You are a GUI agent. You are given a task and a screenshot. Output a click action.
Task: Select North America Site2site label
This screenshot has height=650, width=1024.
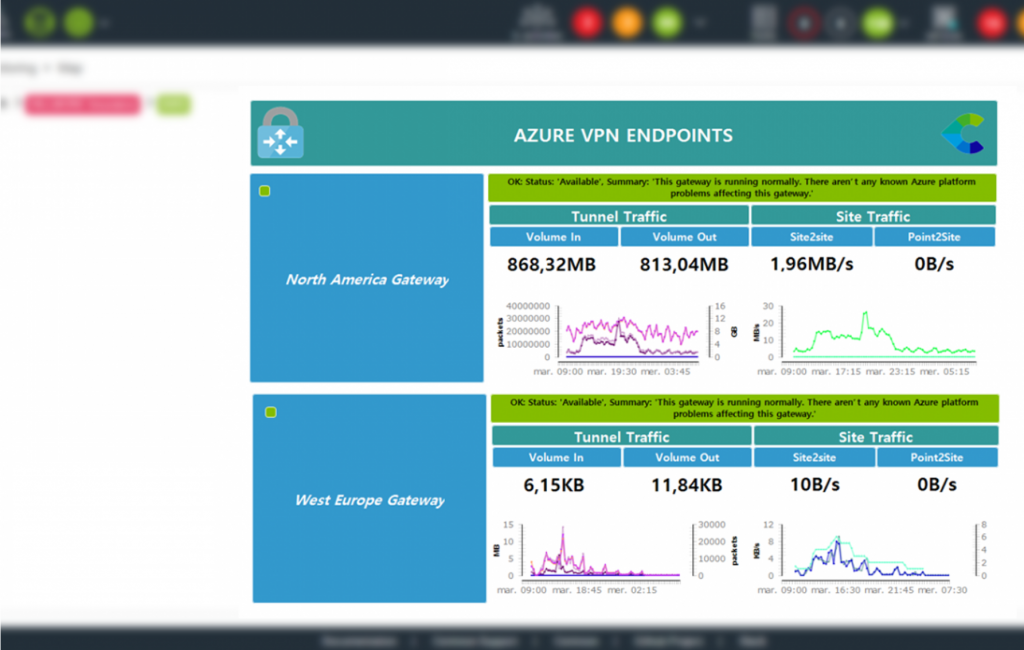pos(812,237)
